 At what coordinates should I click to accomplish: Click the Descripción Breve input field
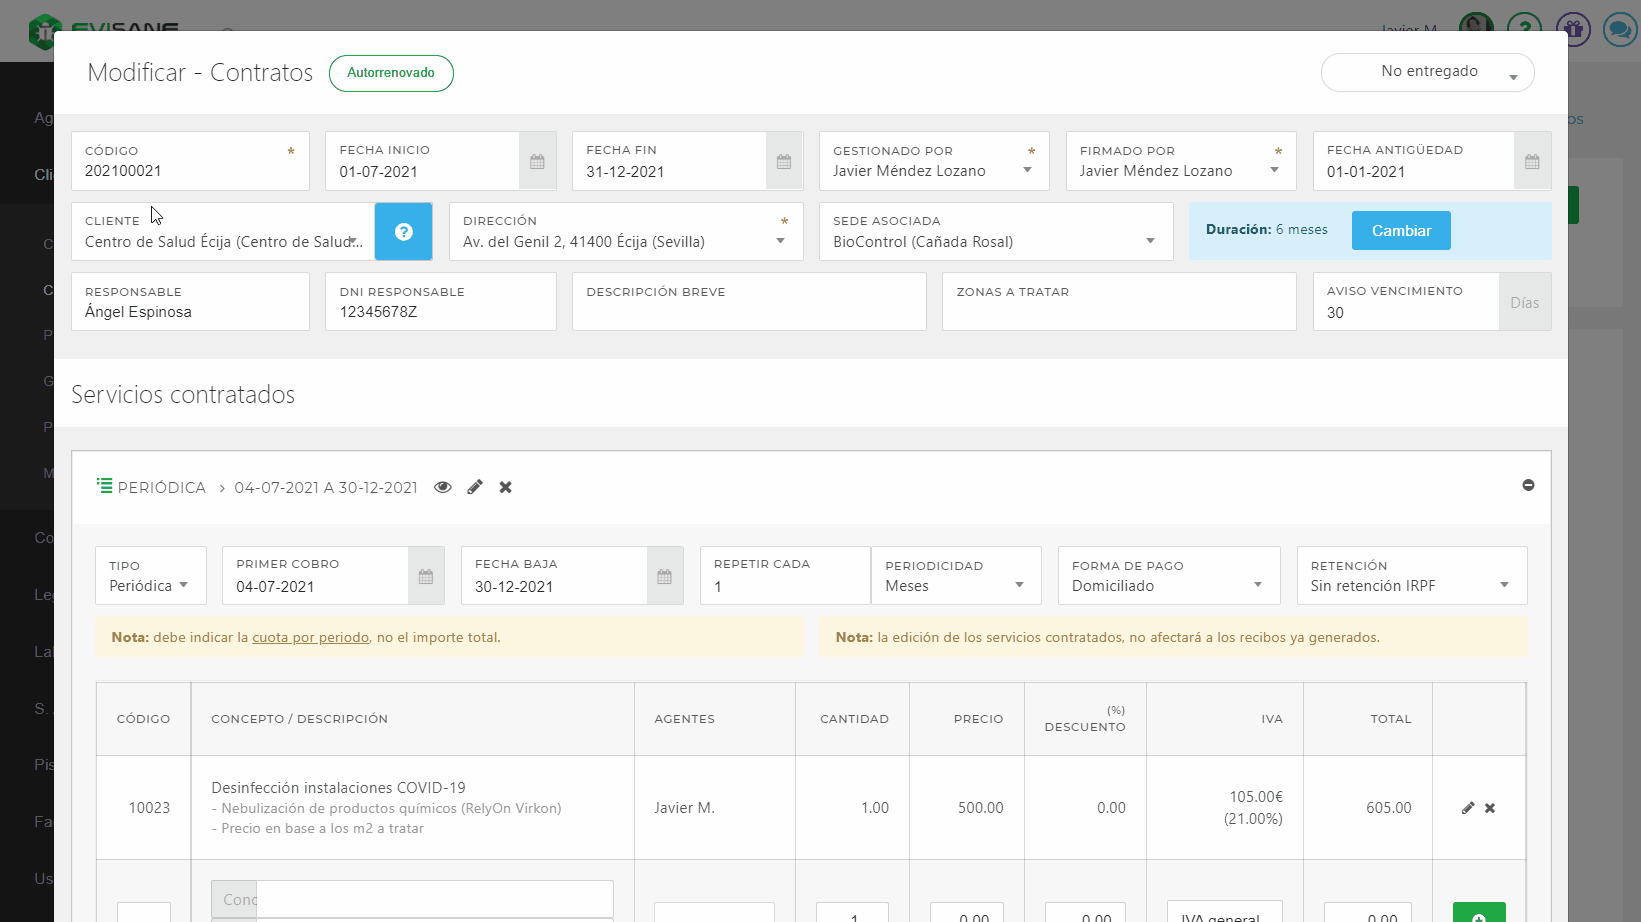(x=748, y=312)
